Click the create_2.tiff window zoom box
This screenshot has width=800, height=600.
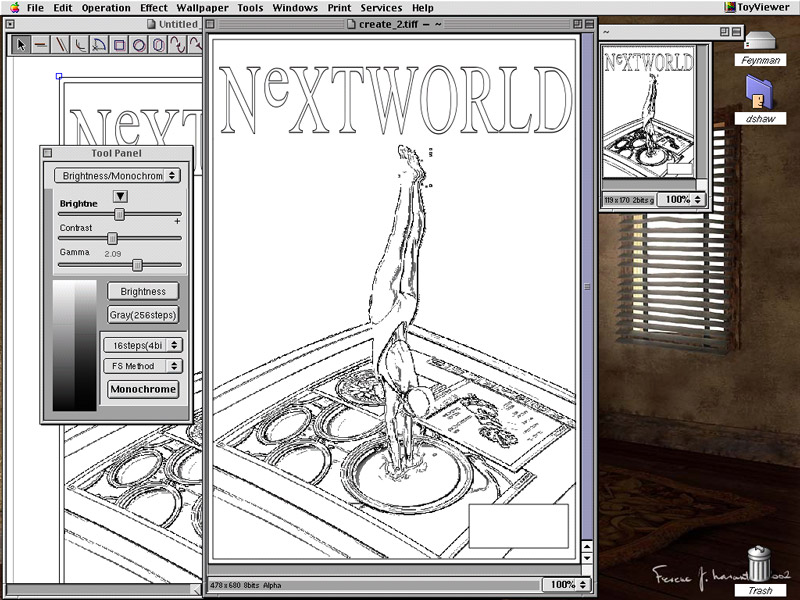coord(577,24)
